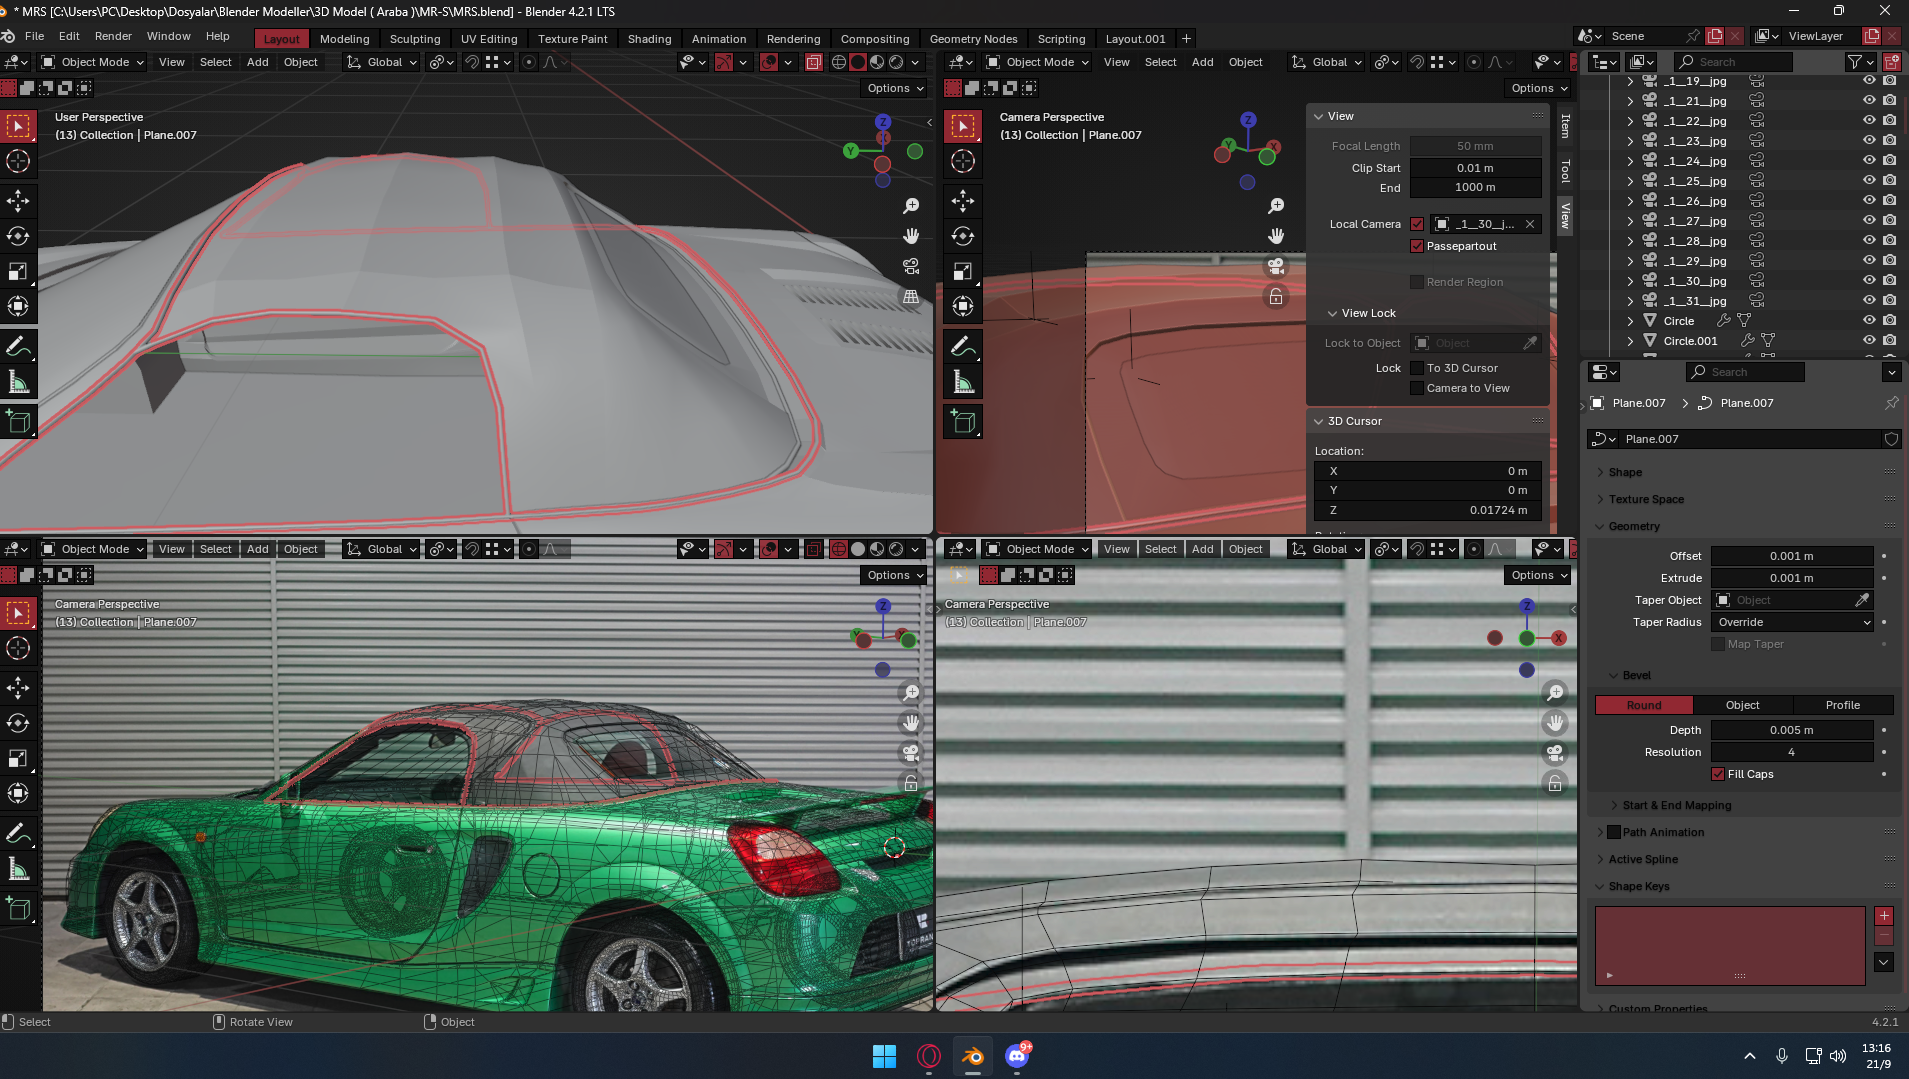
Task: Select the Select Box tool in User Perspective viewport
Action: (x=18, y=126)
